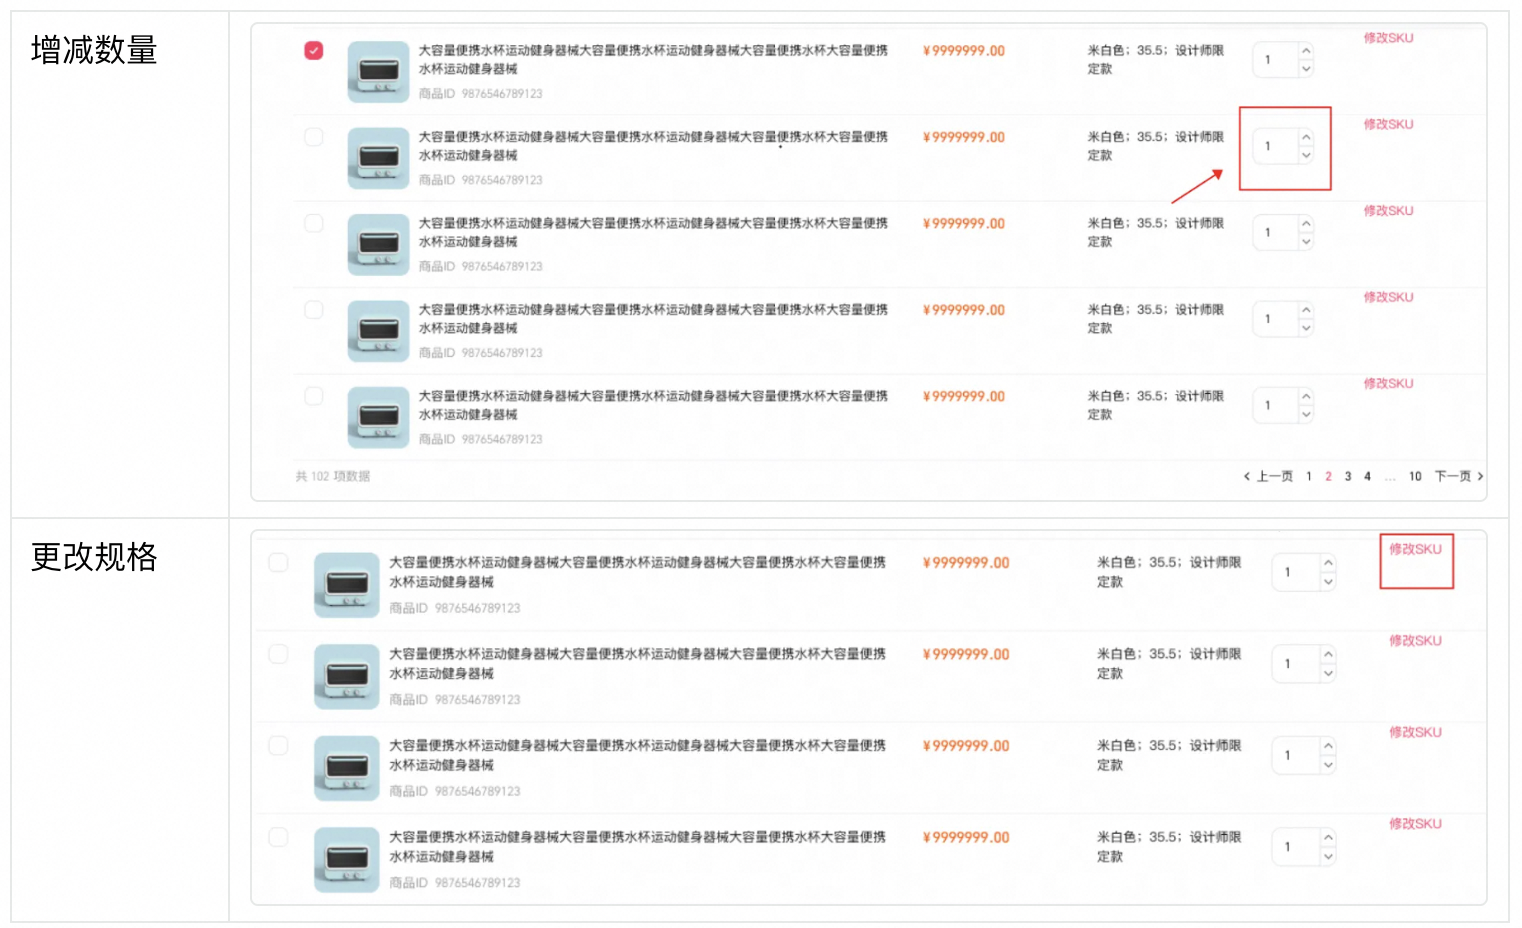Go to next page with 下一页

click(x=1459, y=476)
